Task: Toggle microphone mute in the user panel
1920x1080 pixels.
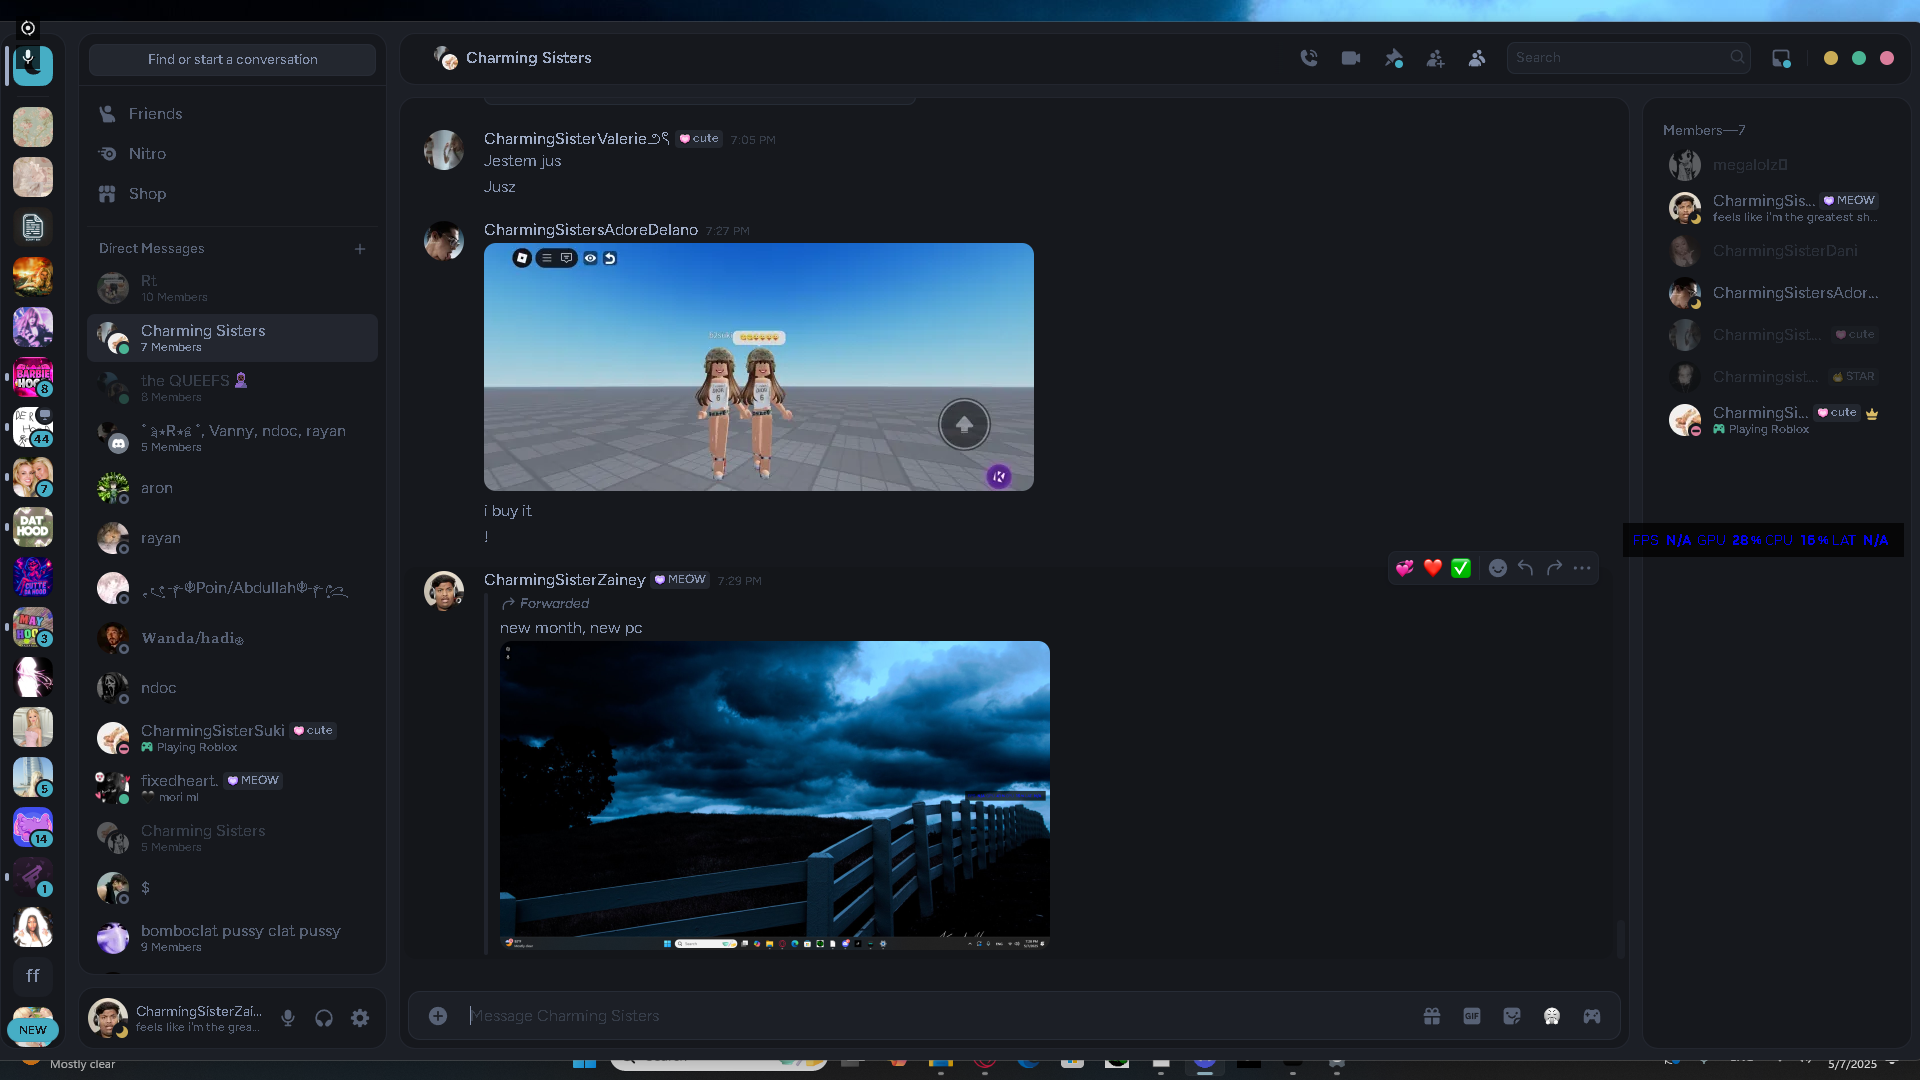Action: [288, 1018]
